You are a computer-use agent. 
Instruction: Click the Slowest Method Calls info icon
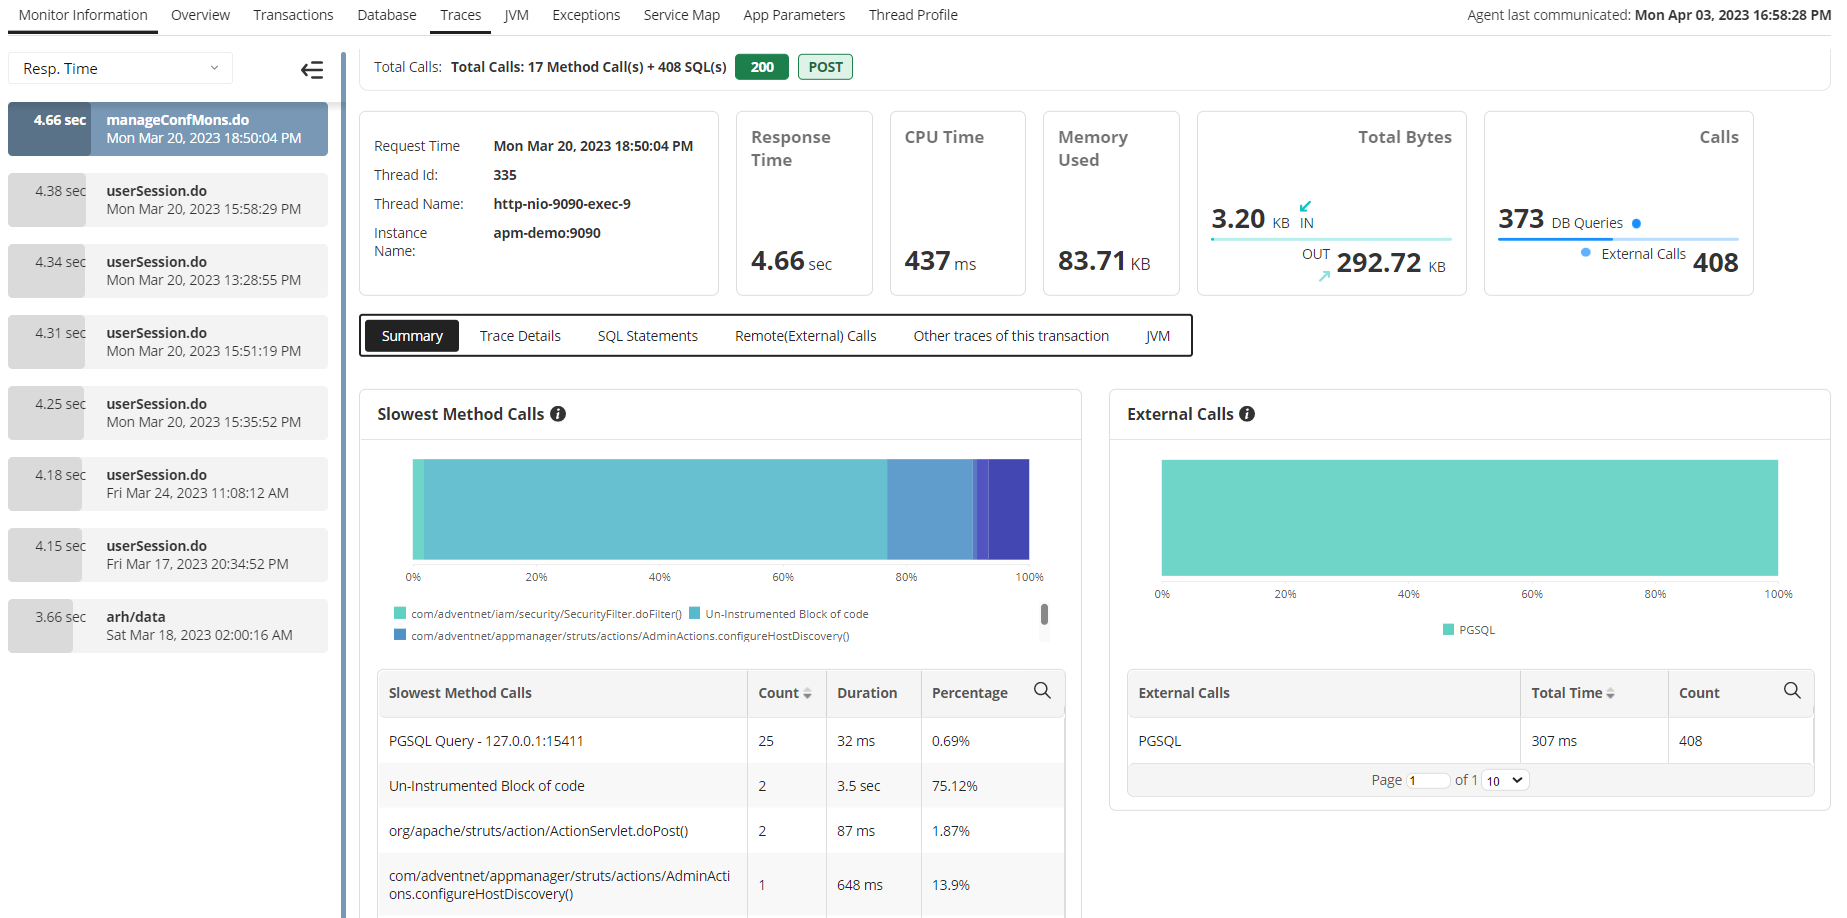(558, 413)
